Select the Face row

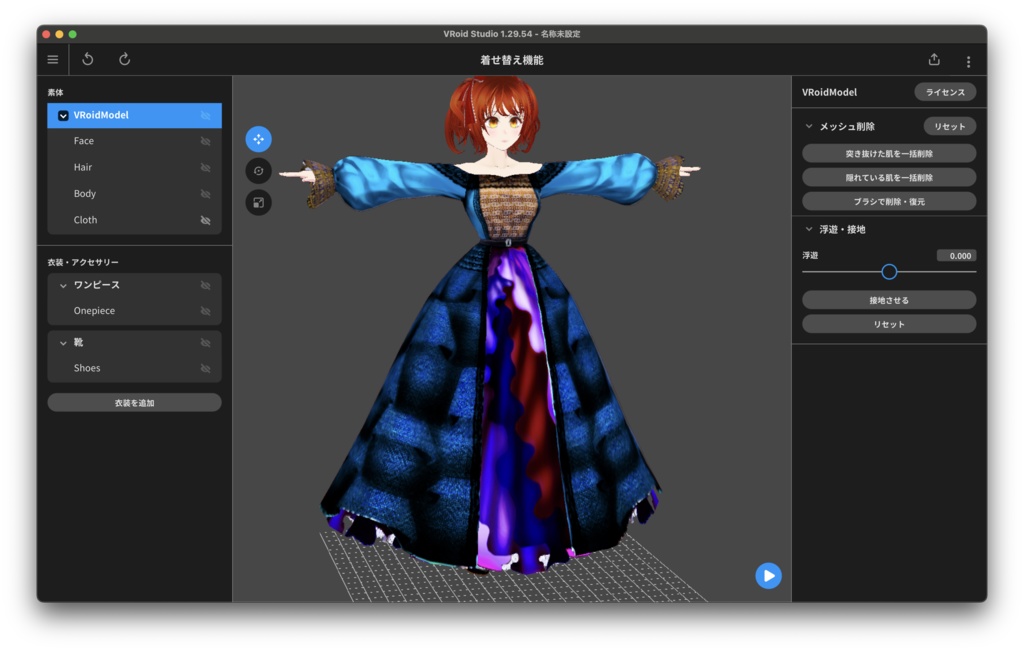pos(135,141)
